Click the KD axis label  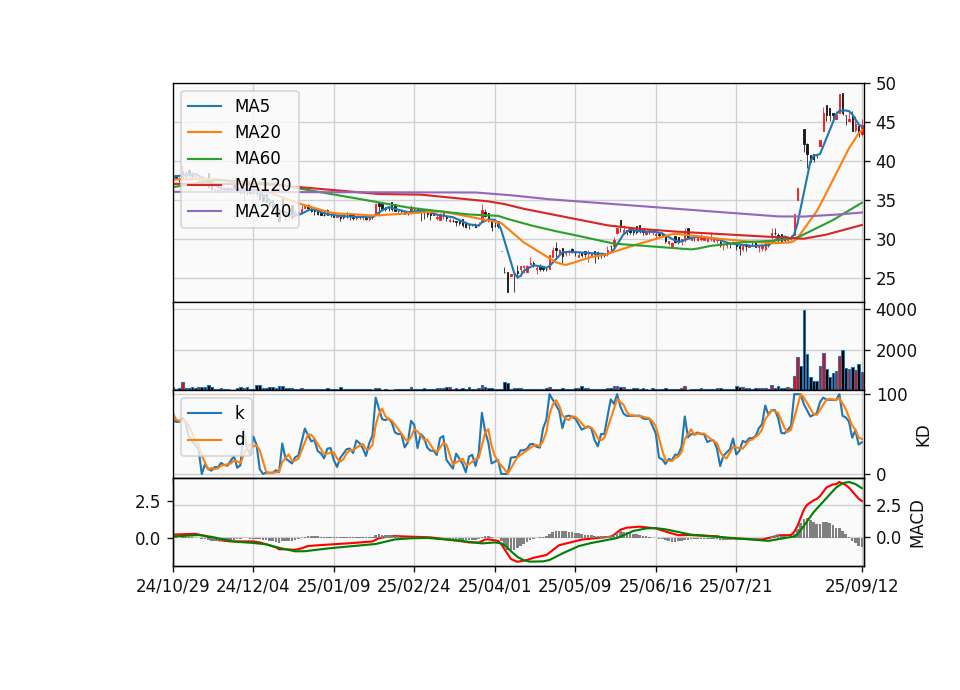pos(923,437)
